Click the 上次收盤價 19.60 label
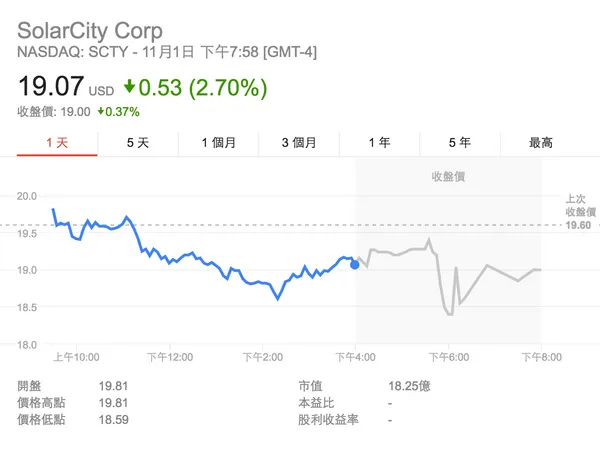 coord(579,212)
